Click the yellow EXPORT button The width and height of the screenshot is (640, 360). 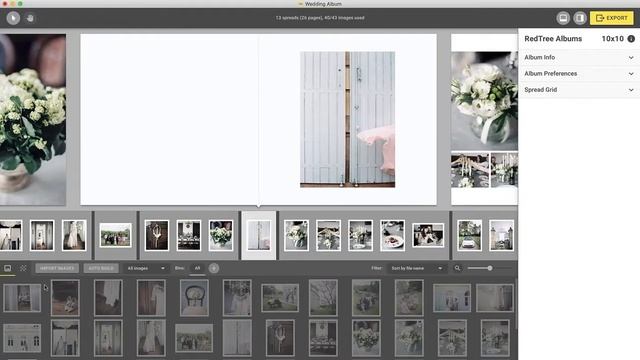(611, 18)
